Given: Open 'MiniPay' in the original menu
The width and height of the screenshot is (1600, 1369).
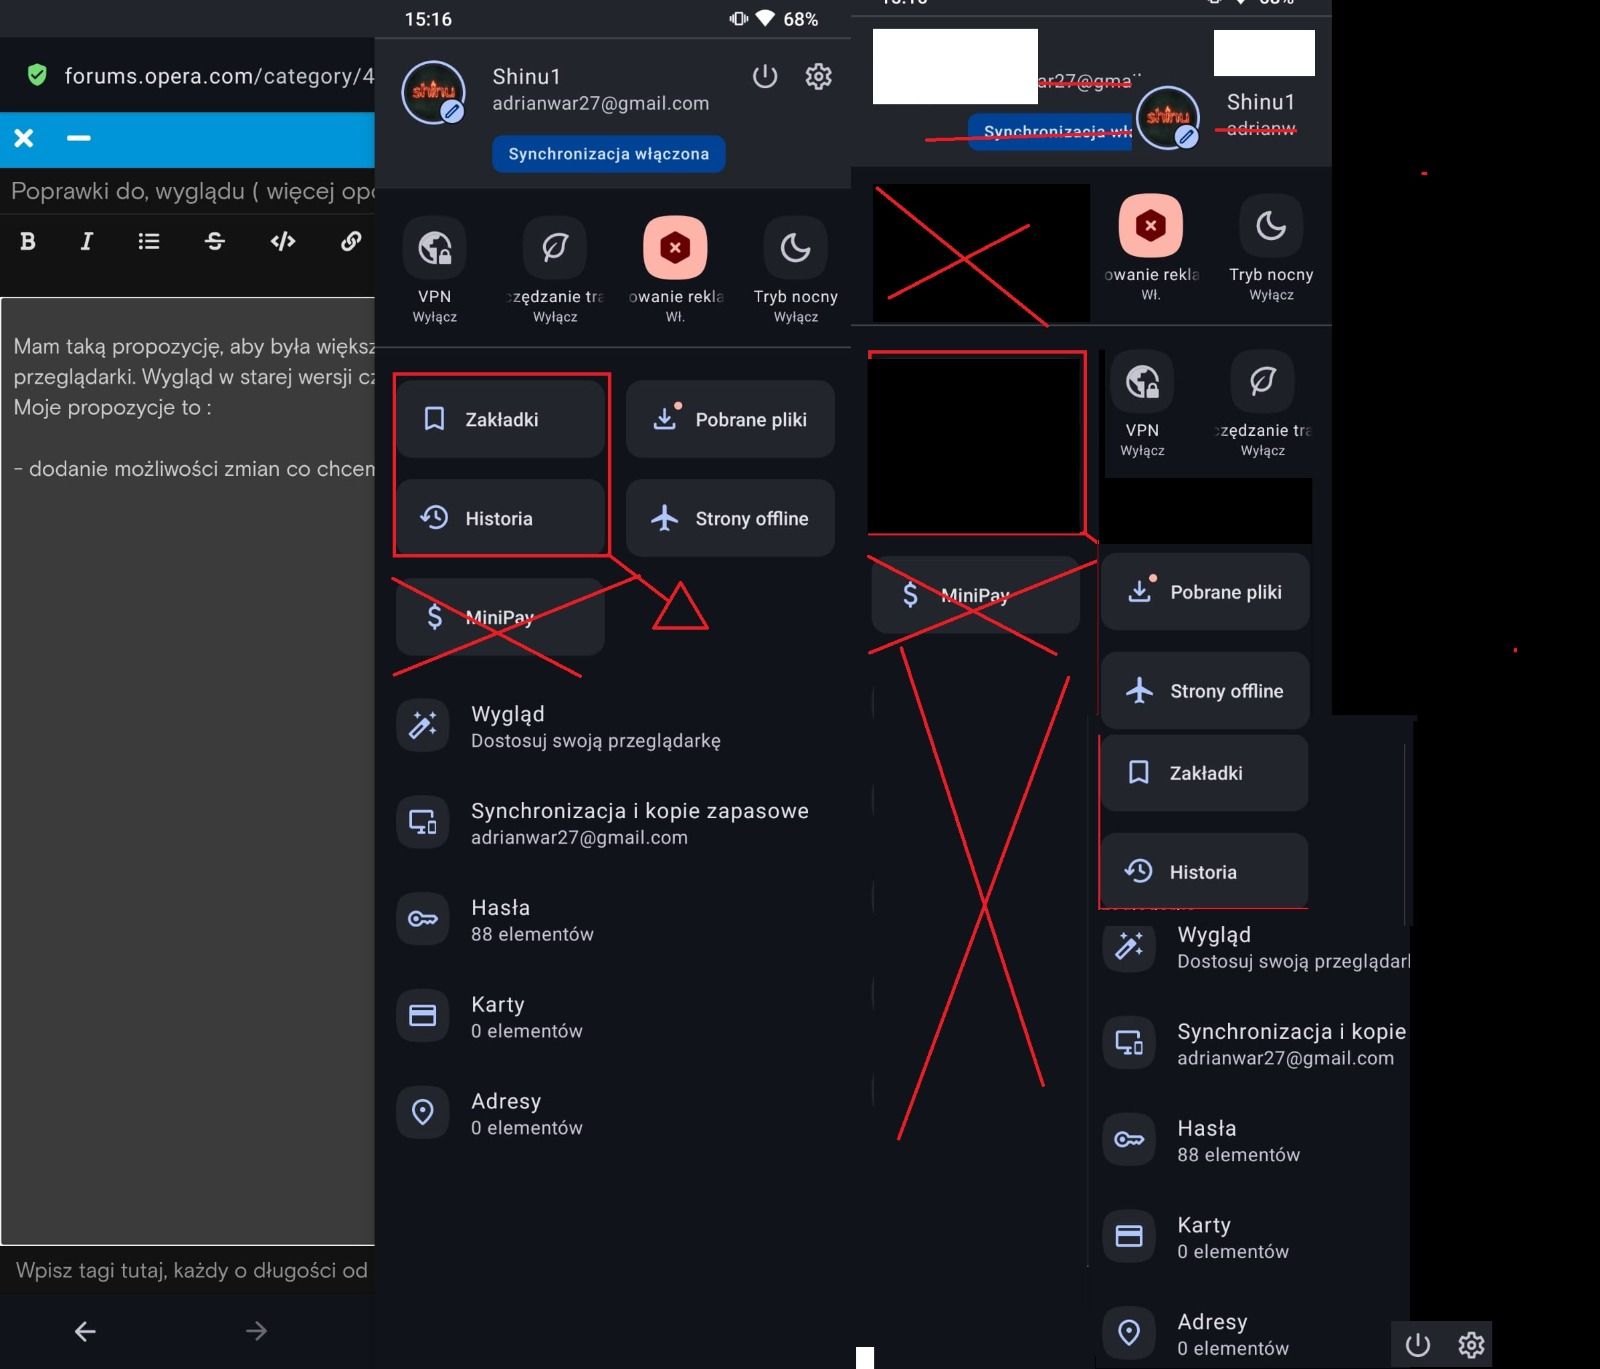Looking at the screenshot, I should tap(500, 617).
